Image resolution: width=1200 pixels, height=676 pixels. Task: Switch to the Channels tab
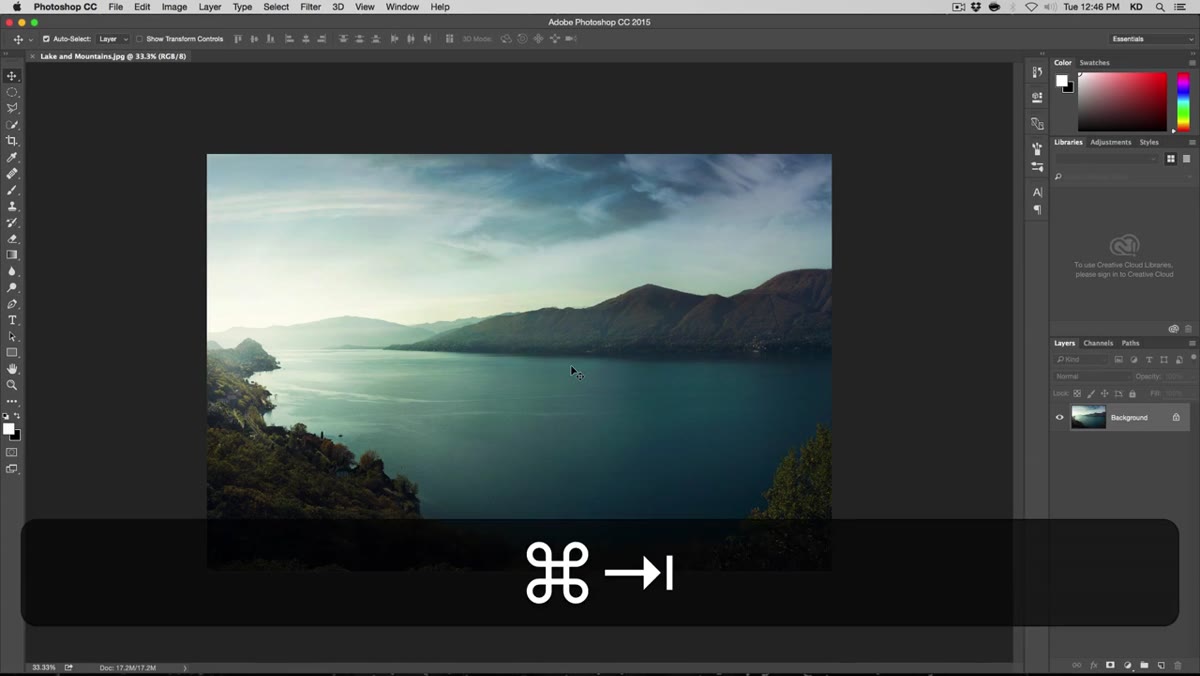tap(1098, 343)
